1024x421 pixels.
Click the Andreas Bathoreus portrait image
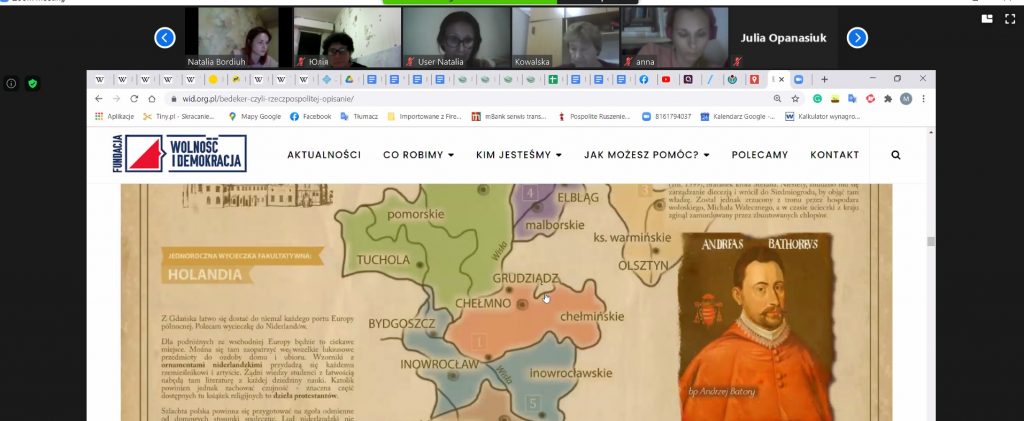point(757,326)
